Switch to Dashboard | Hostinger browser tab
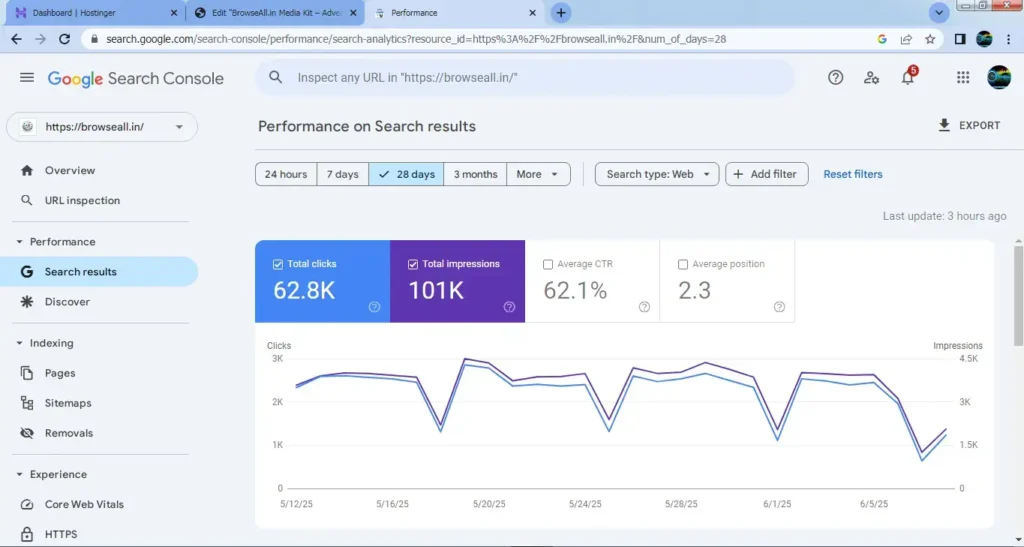1024x547 pixels. click(x=95, y=12)
